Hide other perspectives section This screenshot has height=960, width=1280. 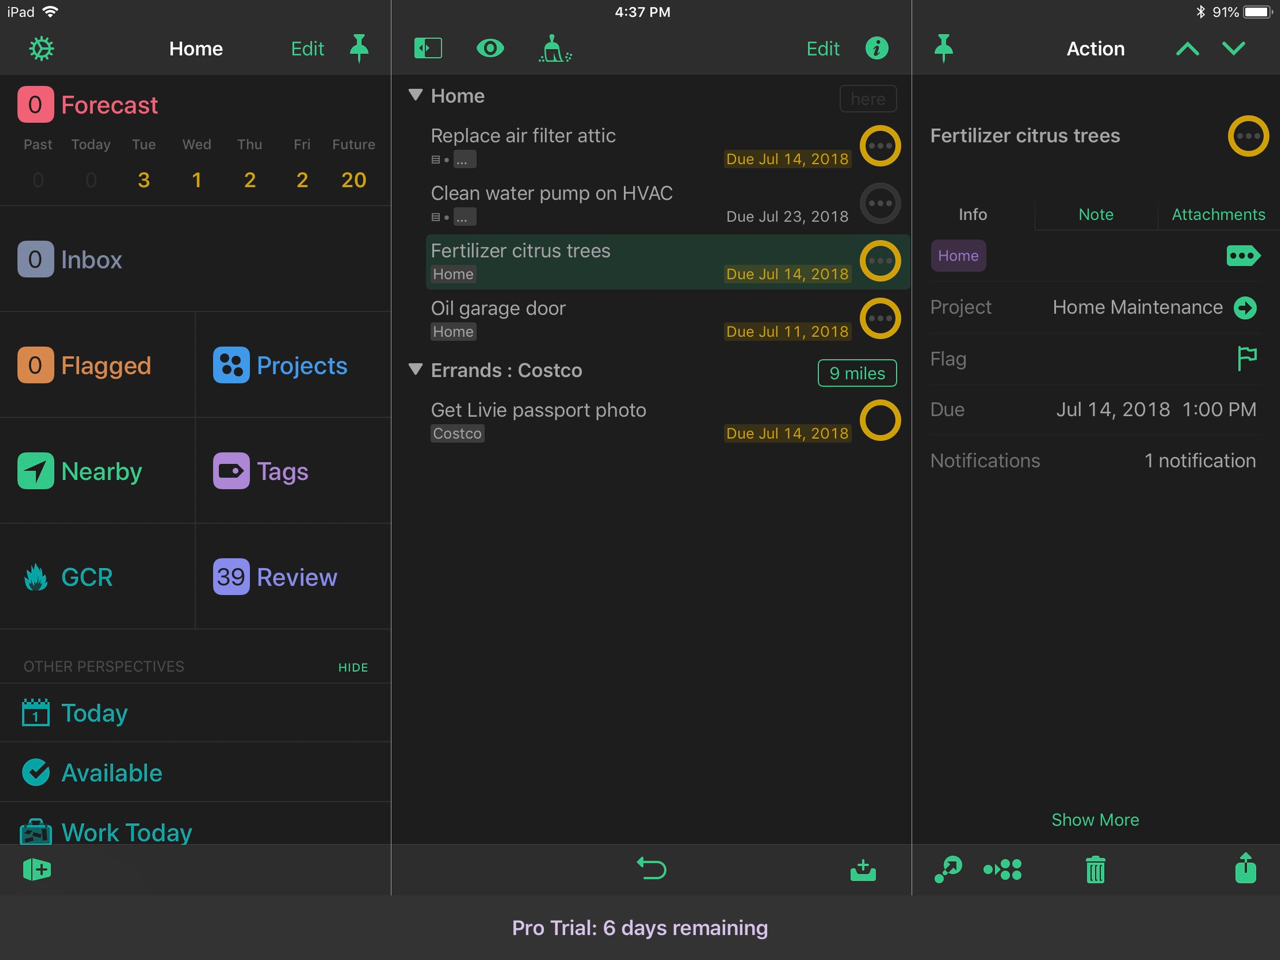tap(353, 667)
